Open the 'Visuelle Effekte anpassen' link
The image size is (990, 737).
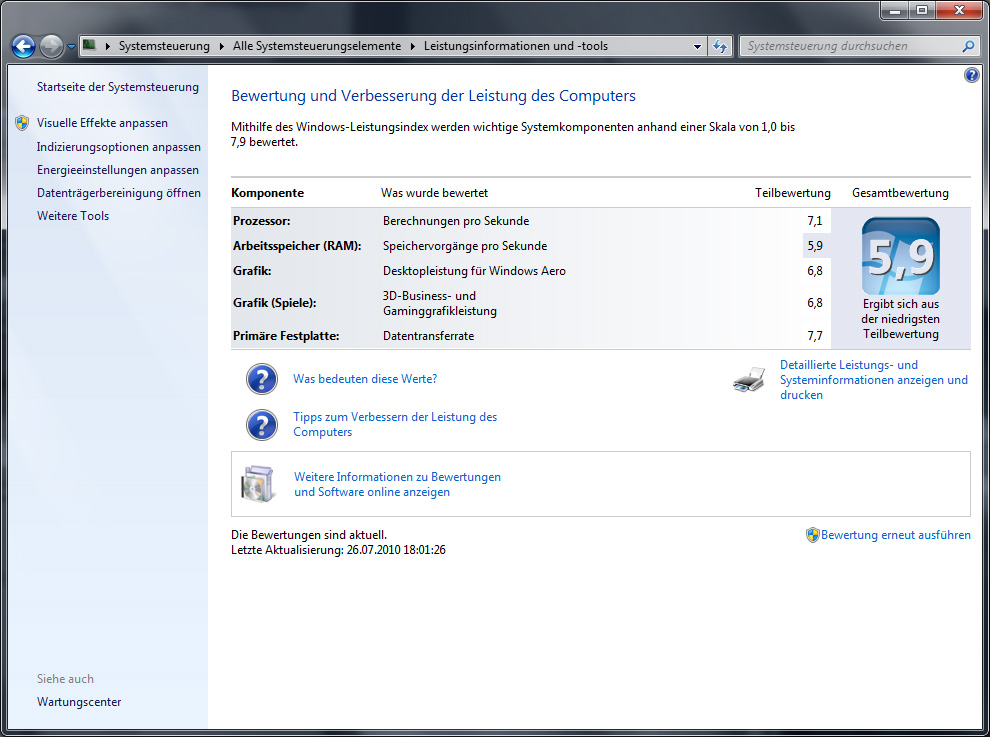point(102,123)
